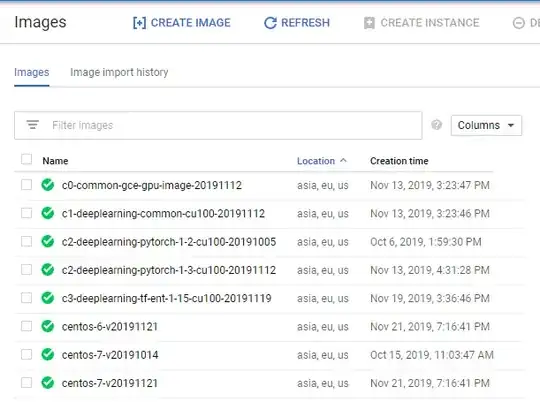Check the c2-deeplearning-pytorch-1-3-cu100-20191112 row box
The width and height of the screenshot is (540, 402).
(x=27, y=269)
